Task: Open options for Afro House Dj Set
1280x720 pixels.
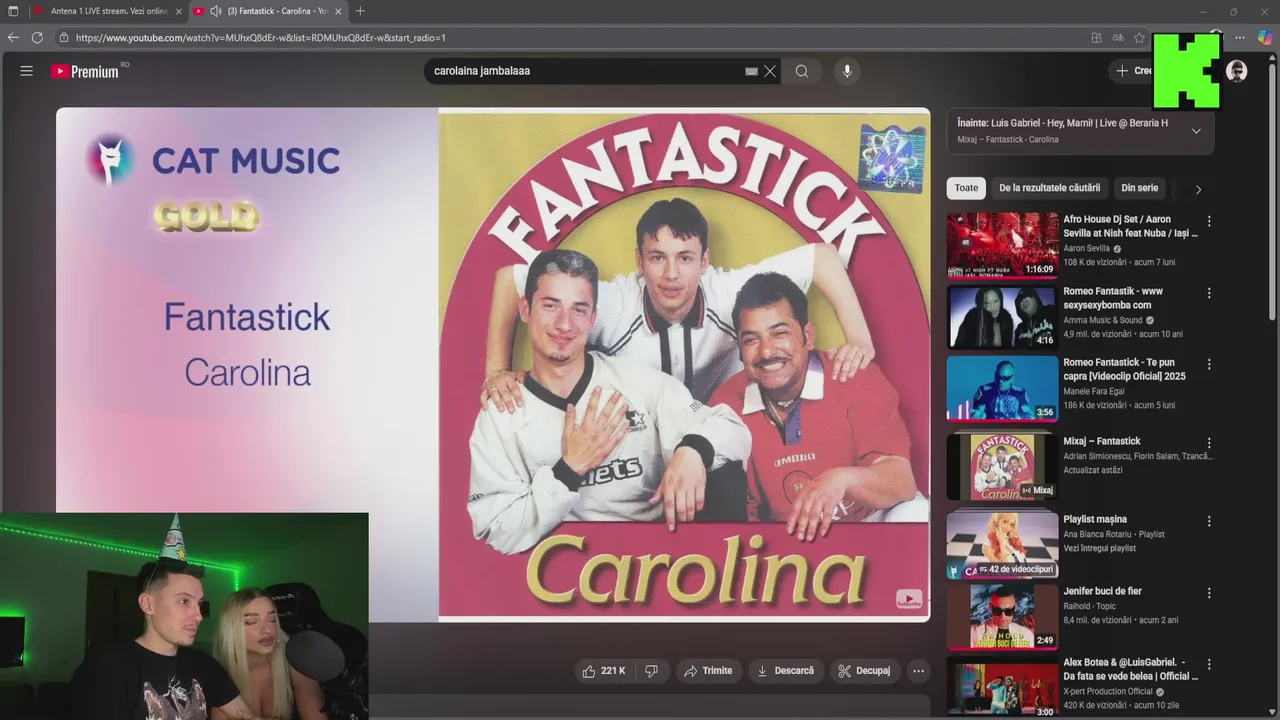Action: pyautogui.click(x=1208, y=221)
